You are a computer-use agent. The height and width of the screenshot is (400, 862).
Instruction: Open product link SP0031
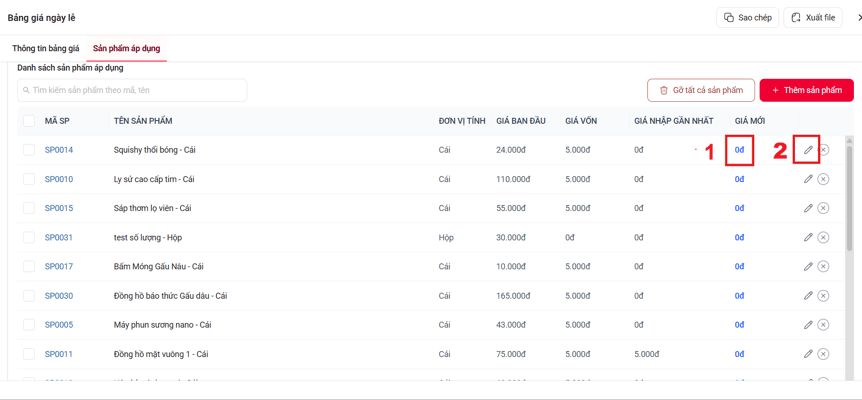pyautogui.click(x=59, y=237)
